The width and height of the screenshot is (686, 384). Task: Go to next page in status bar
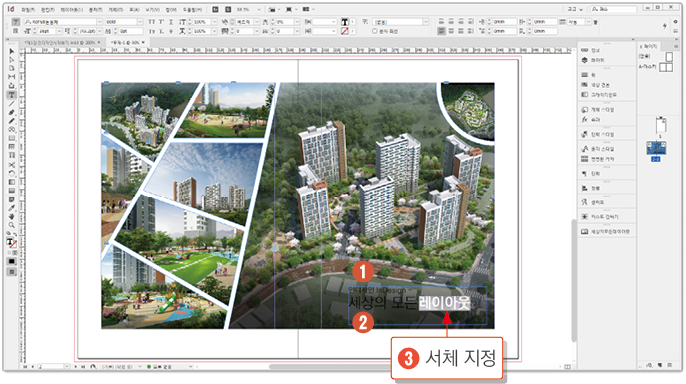click(76, 367)
